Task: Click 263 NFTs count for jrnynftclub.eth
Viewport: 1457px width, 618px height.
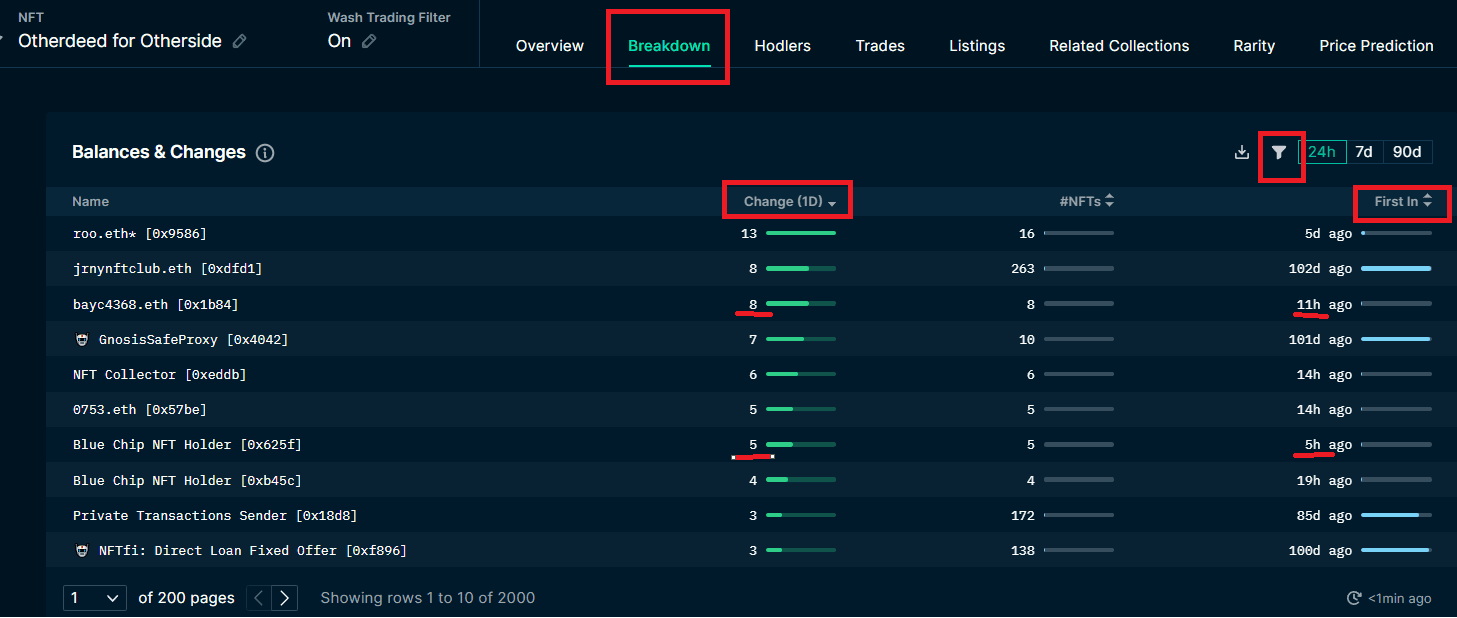Action: pyautogui.click(x=1023, y=269)
